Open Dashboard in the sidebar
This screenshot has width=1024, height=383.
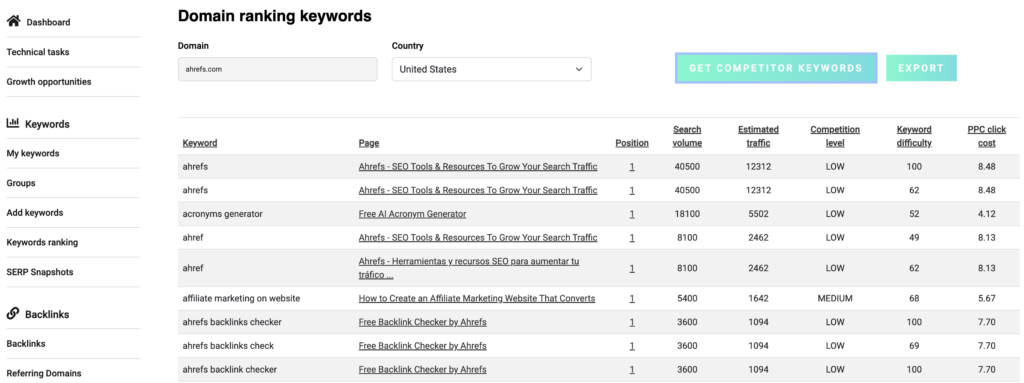(48, 22)
